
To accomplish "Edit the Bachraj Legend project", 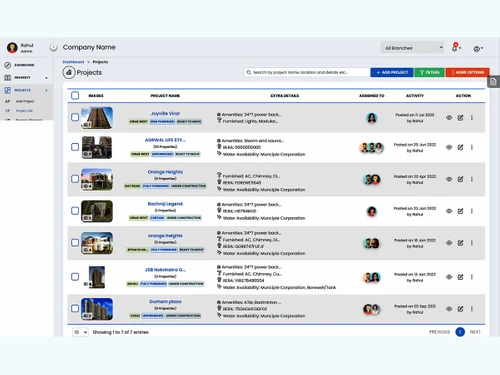I will point(460,211).
